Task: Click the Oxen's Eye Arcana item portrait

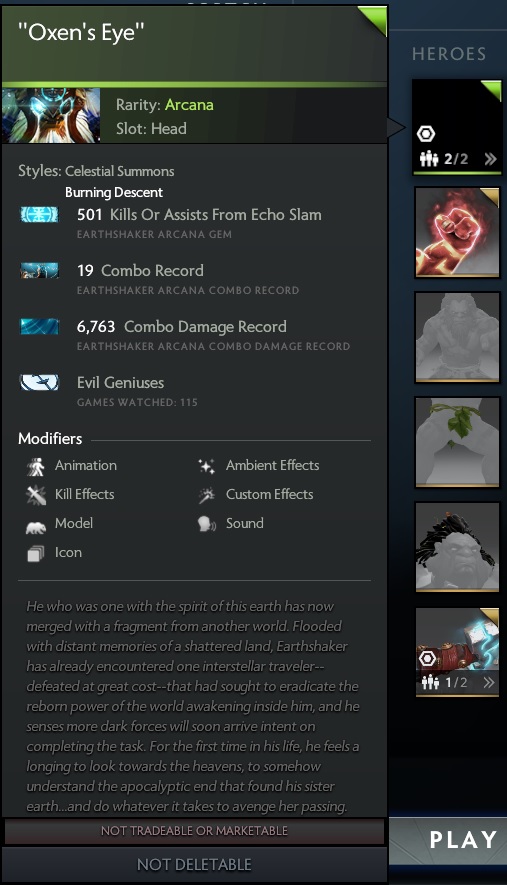Action: pyautogui.click(x=51, y=116)
